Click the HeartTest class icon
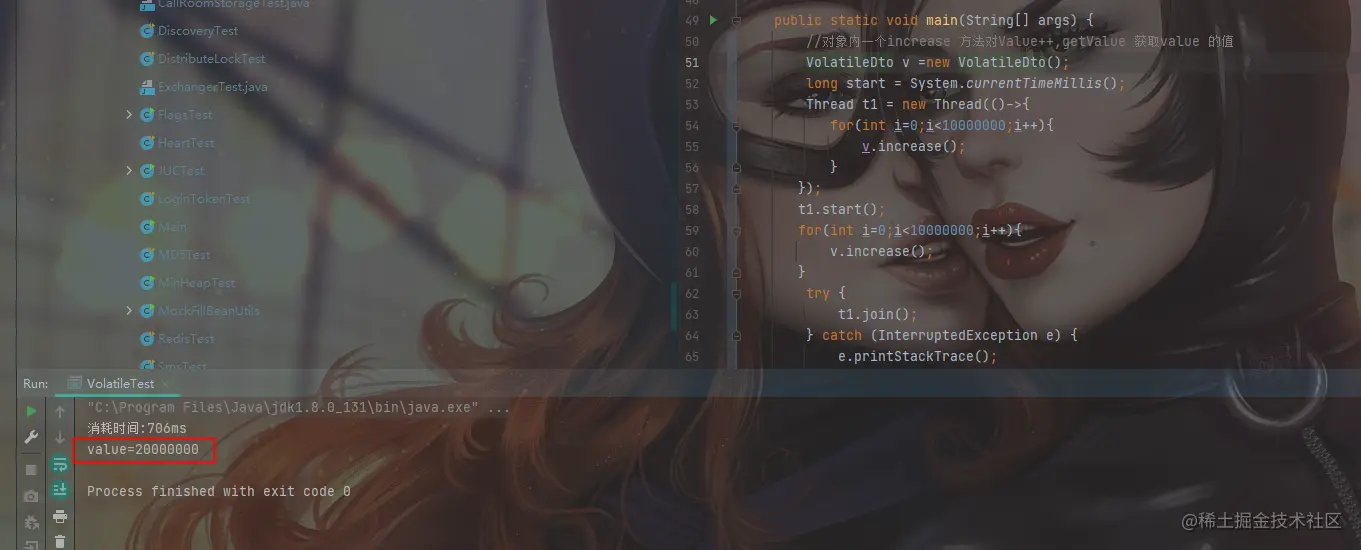This screenshot has width=1361, height=550. [147, 143]
